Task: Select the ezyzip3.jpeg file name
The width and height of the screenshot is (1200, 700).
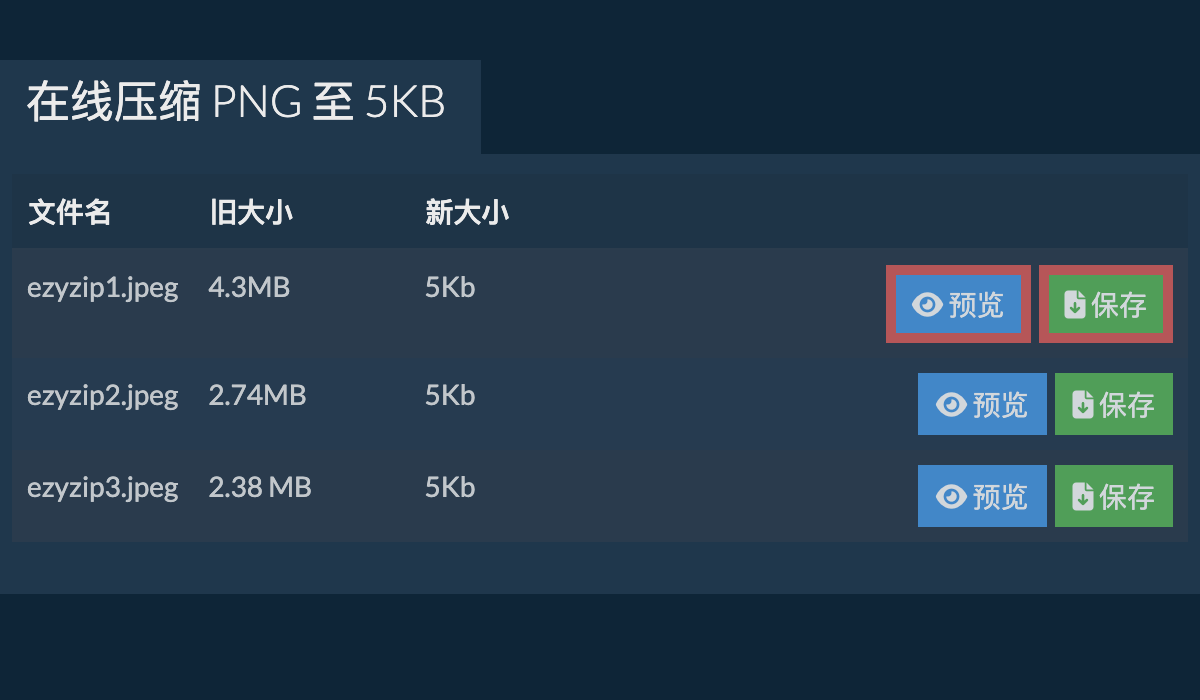Action: point(103,488)
